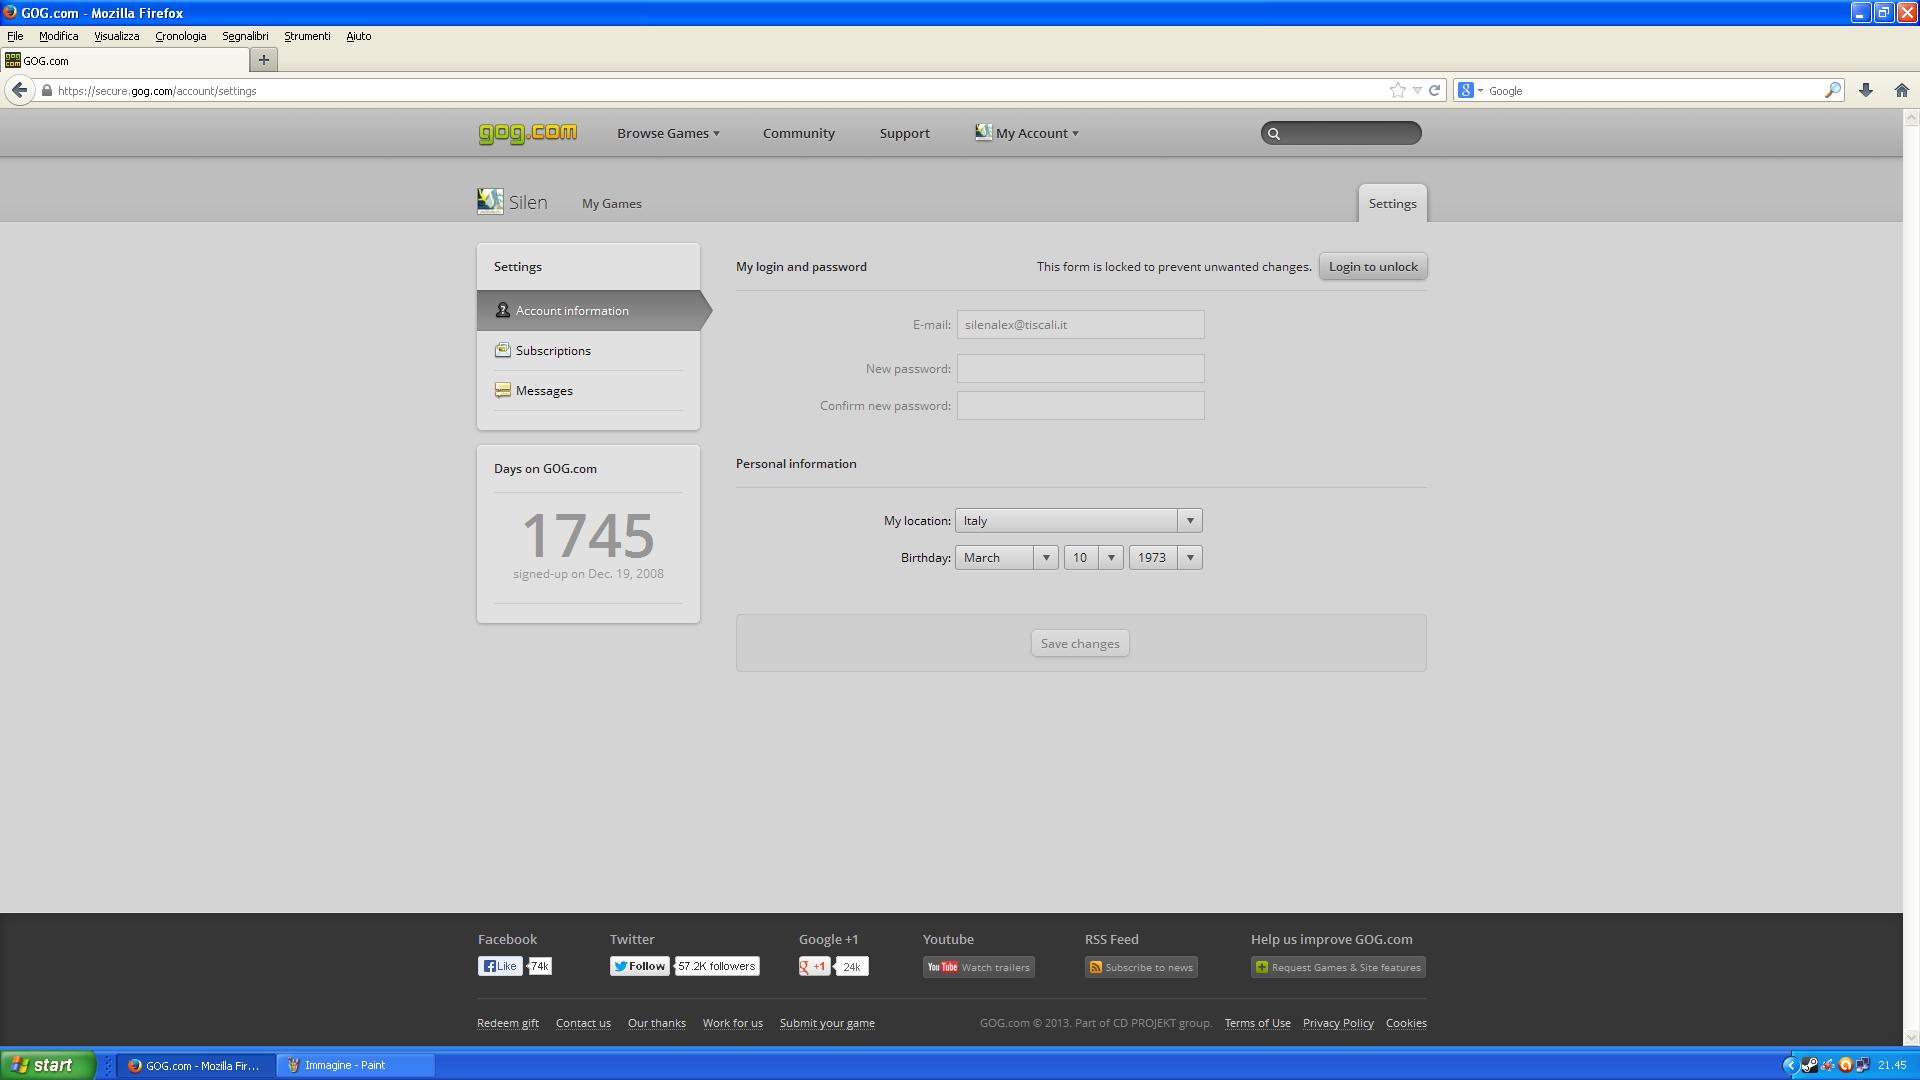Click the Facebook Like button
1920x1080 pixels.
coord(500,966)
